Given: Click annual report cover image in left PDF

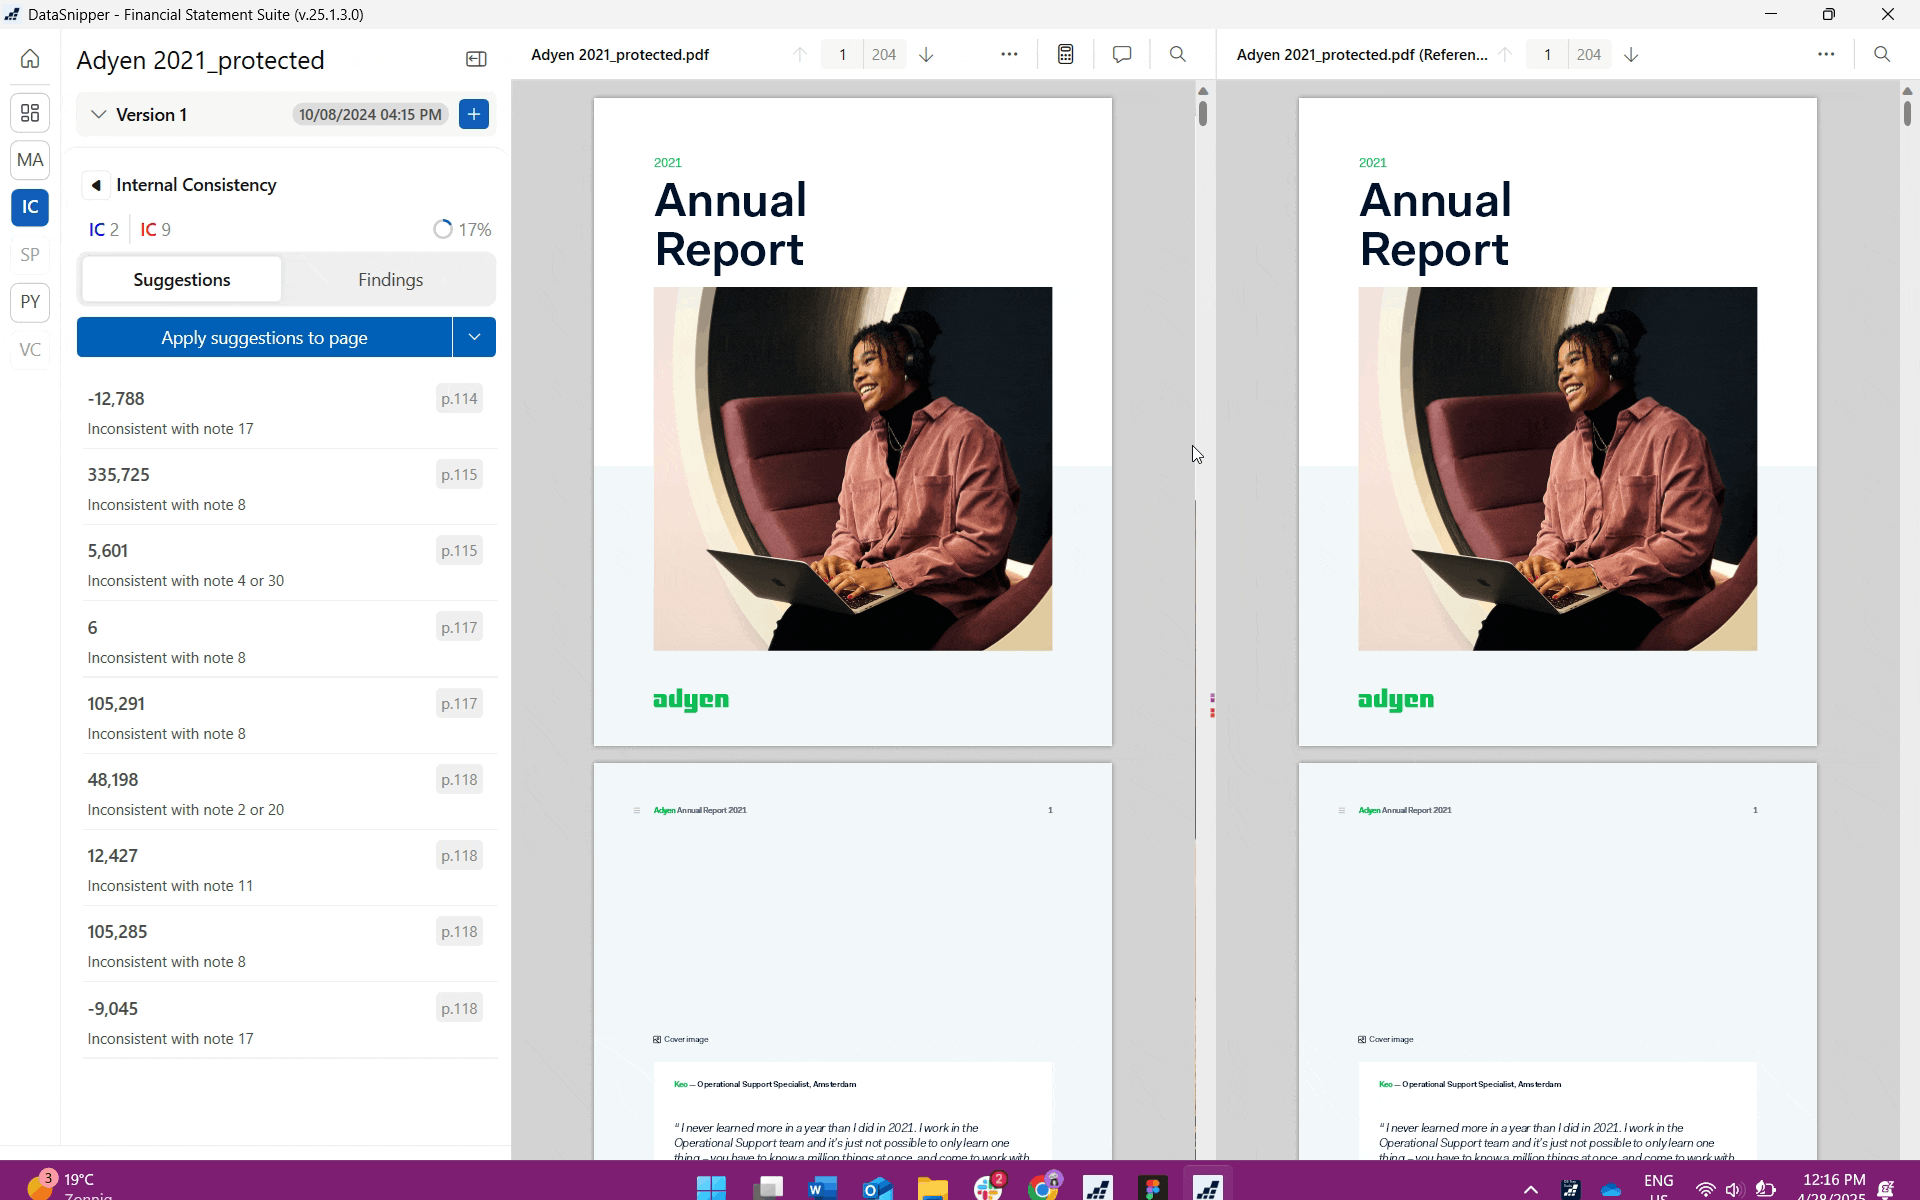Looking at the screenshot, I should [x=853, y=469].
